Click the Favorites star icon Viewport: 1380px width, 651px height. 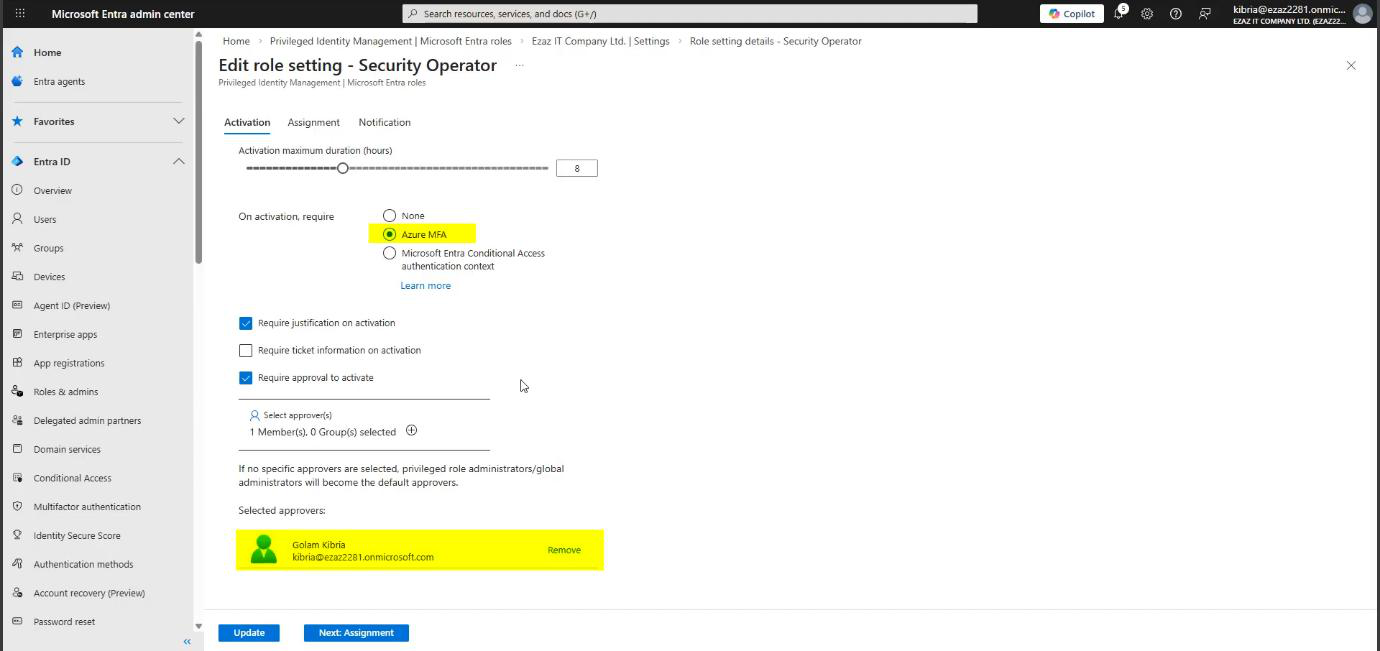(x=17, y=121)
